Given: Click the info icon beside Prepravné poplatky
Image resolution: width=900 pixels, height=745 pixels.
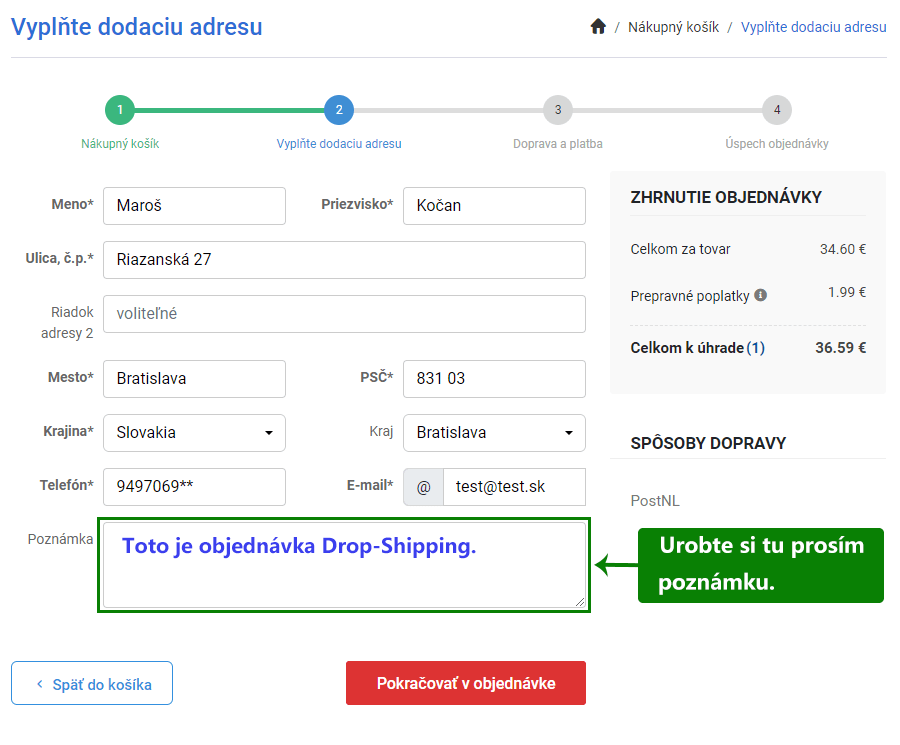Looking at the screenshot, I should pos(761,295).
